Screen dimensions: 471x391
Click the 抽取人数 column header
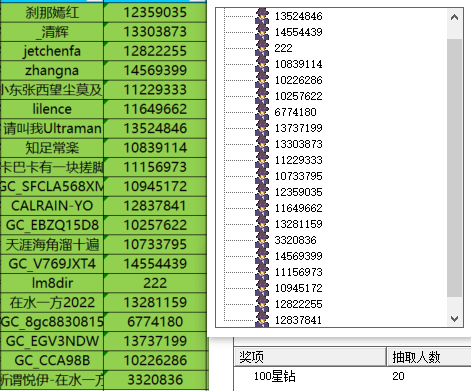click(x=429, y=357)
